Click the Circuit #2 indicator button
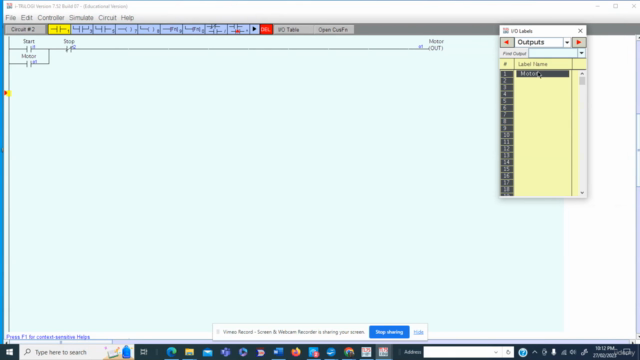The width and height of the screenshot is (640, 360). [23, 29]
